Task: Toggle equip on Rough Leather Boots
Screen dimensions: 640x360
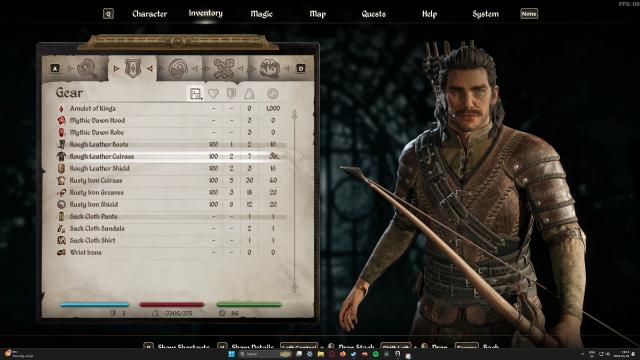Action: [171, 144]
